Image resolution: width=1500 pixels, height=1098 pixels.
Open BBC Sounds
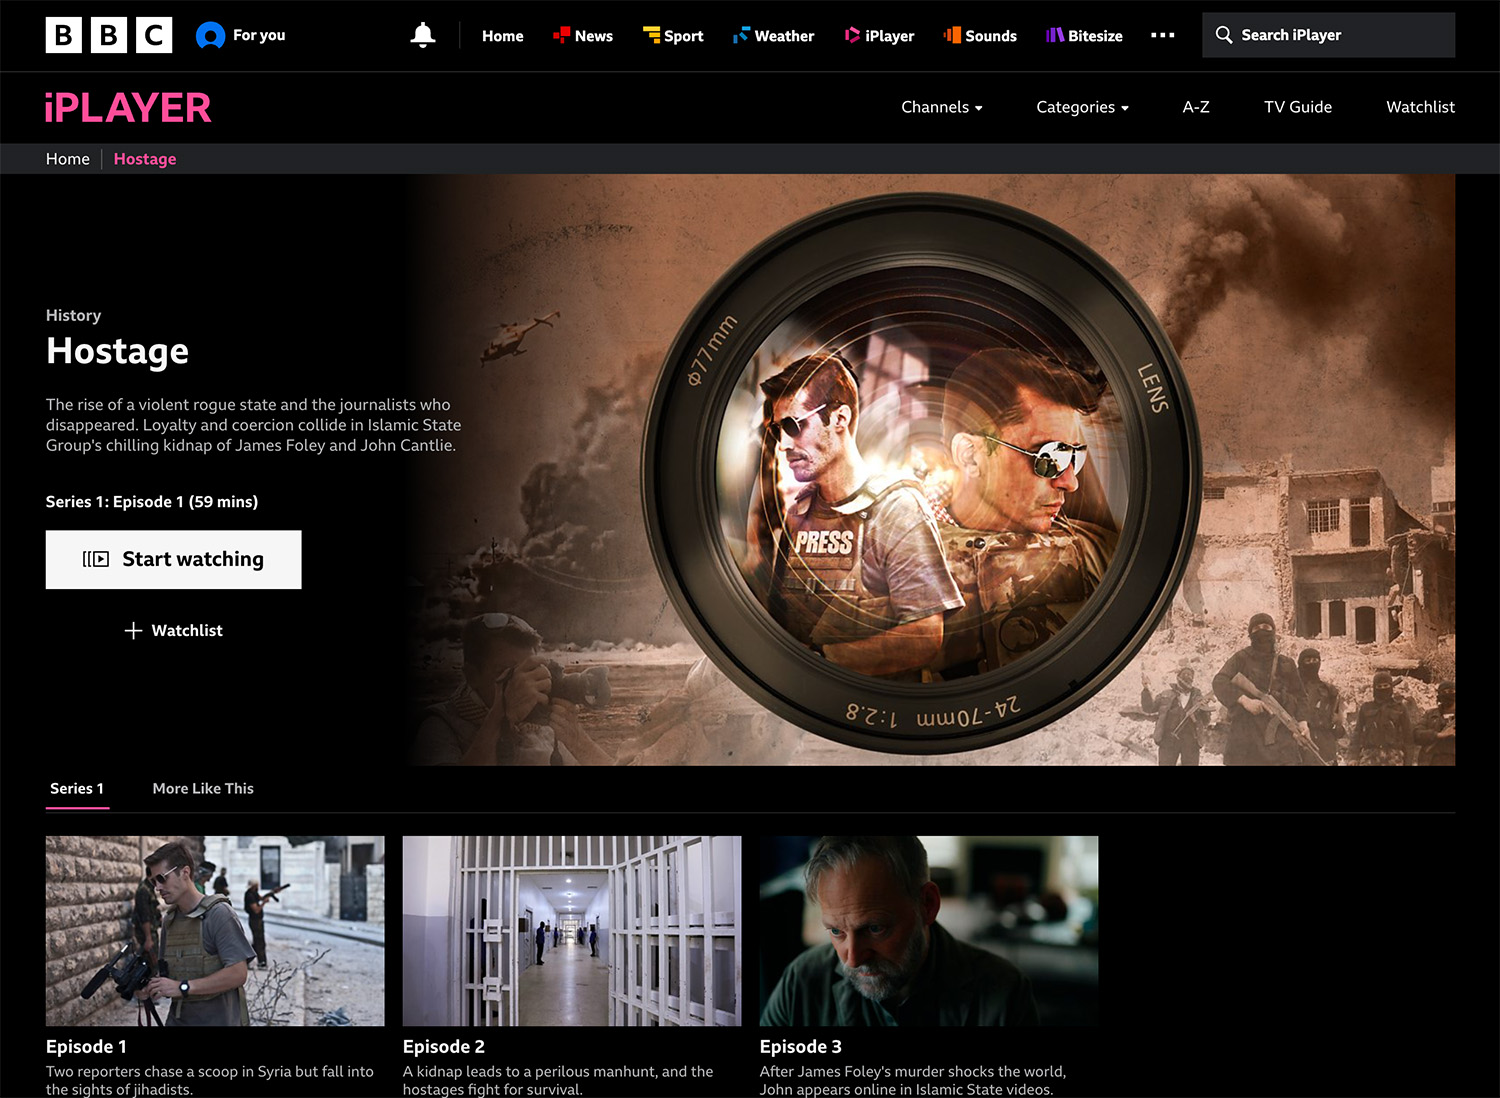pyautogui.click(x=980, y=36)
